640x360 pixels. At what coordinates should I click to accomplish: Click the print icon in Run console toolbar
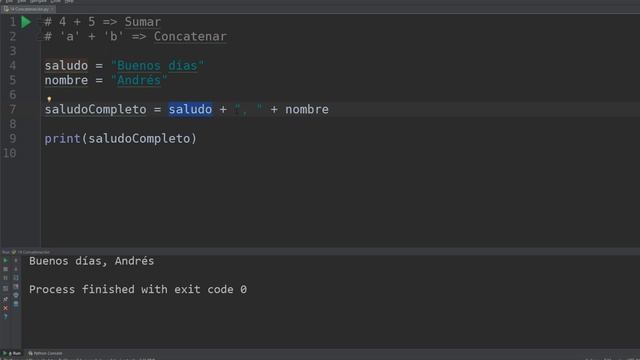pyautogui.click(x=16, y=295)
